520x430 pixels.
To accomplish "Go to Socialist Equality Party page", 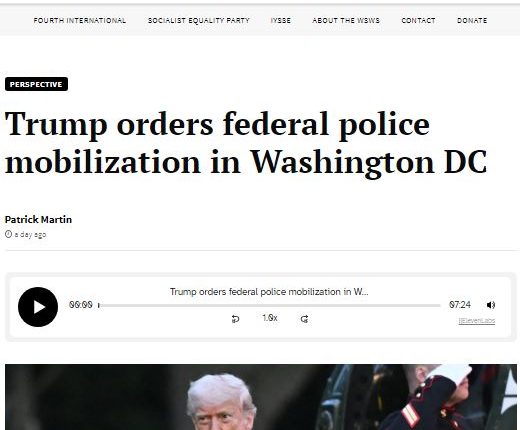I will (x=199, y=21).
